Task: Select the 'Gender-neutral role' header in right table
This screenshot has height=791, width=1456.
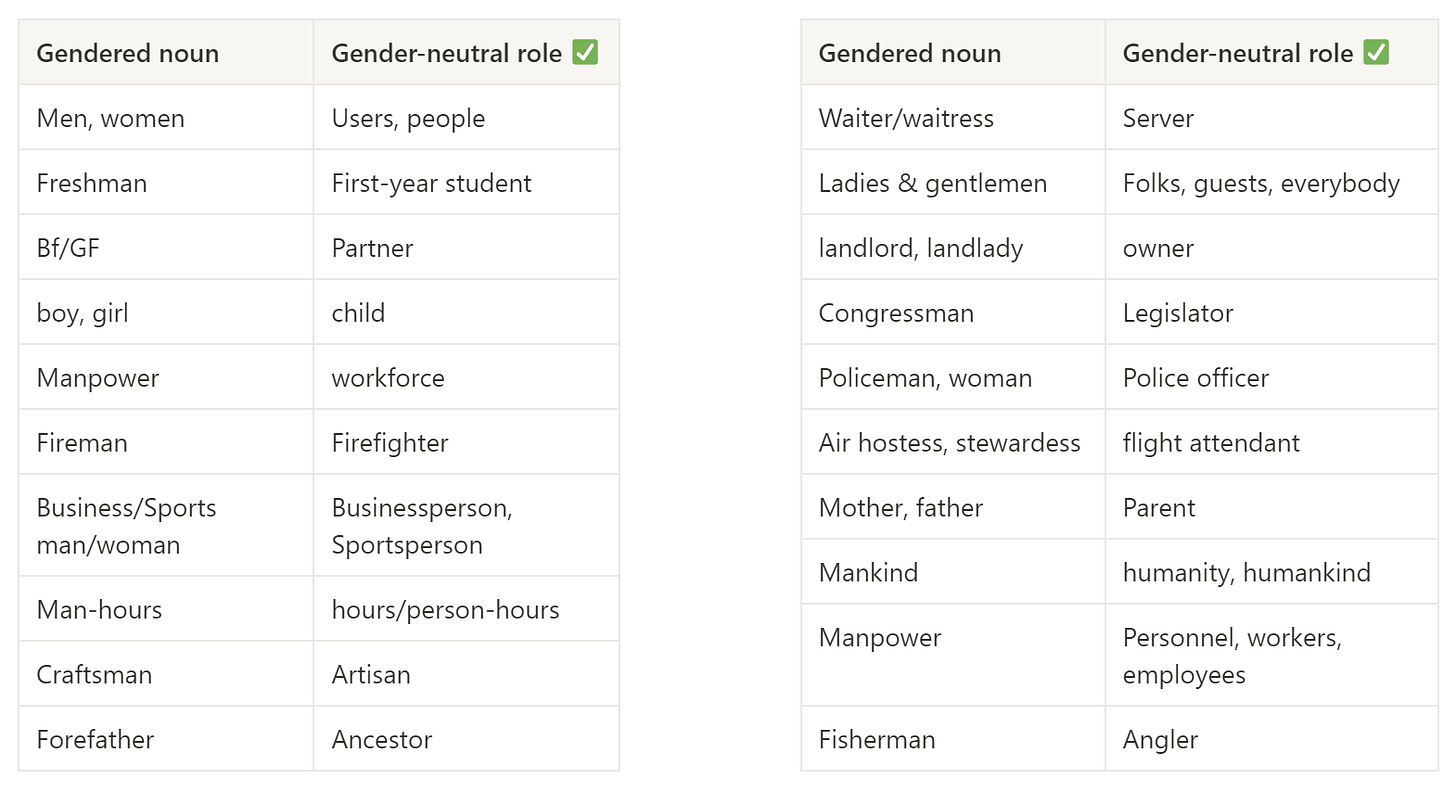Action: [x=1271, y=52]
